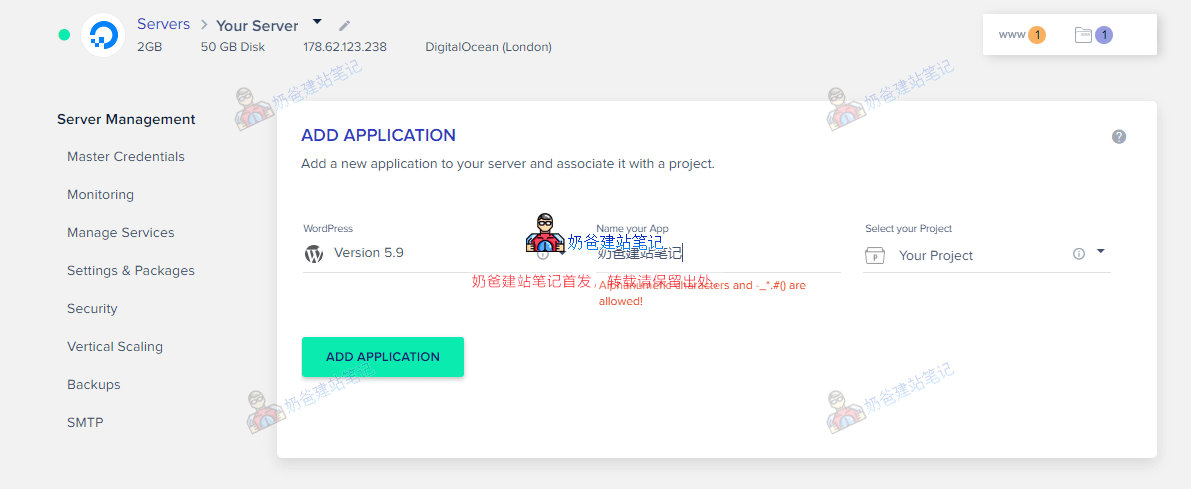Click the DigitalOcean server logo

pos(103,35)
